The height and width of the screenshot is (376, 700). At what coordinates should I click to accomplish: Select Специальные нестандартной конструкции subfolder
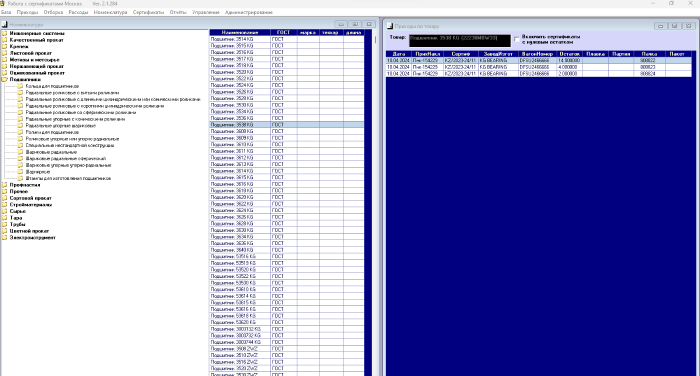70,145
